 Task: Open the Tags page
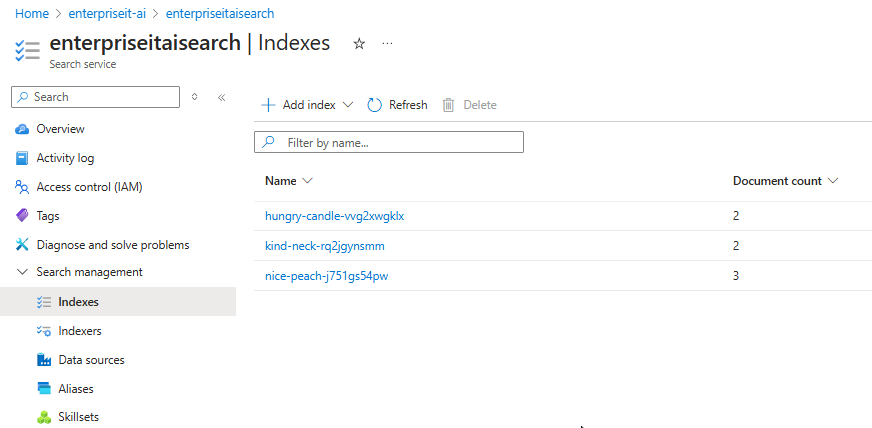48,216
